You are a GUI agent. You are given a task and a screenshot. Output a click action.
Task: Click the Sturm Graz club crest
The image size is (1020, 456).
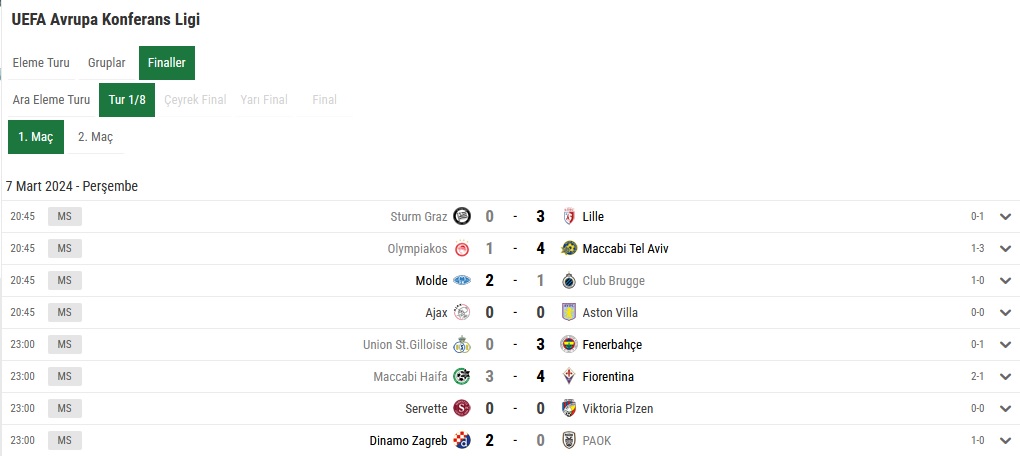pyautogui.click(x=462, y=216)
